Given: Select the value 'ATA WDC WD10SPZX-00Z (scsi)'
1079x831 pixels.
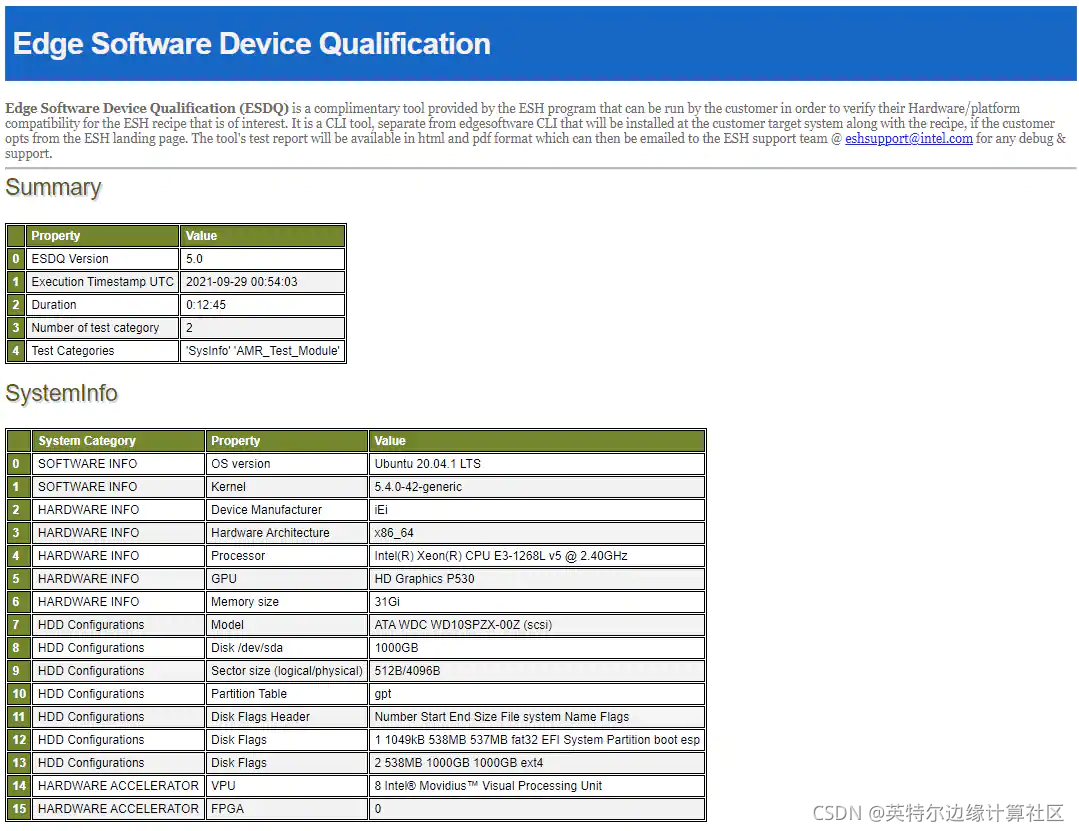Looking at the screenshot, I should click(x=537, y=625).
